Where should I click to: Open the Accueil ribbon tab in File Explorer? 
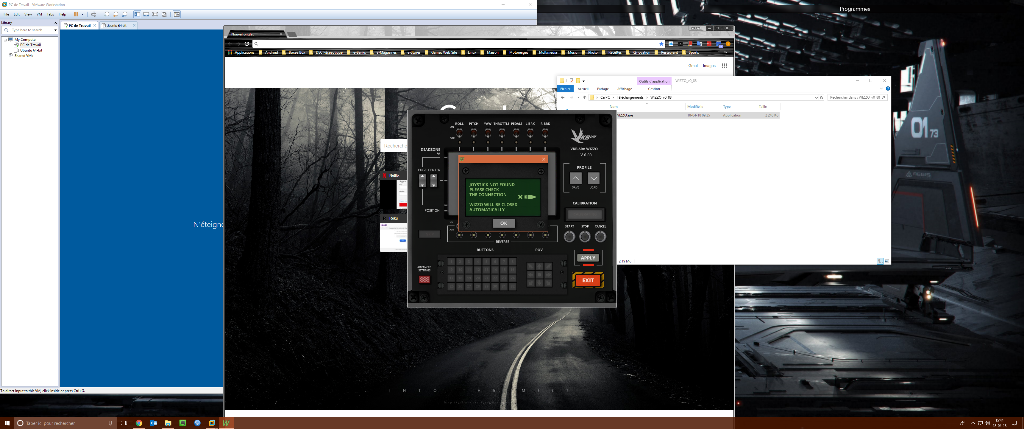(583, 89)
